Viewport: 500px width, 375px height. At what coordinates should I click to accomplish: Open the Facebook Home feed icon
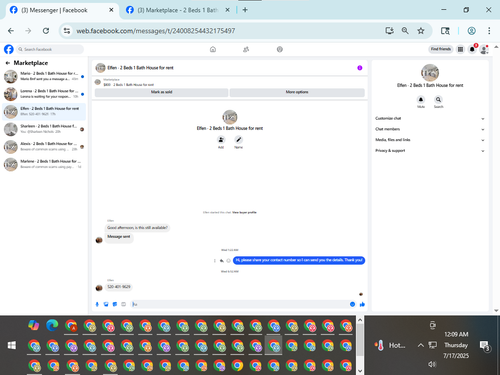pyautogui.click(x=213, y=49)
